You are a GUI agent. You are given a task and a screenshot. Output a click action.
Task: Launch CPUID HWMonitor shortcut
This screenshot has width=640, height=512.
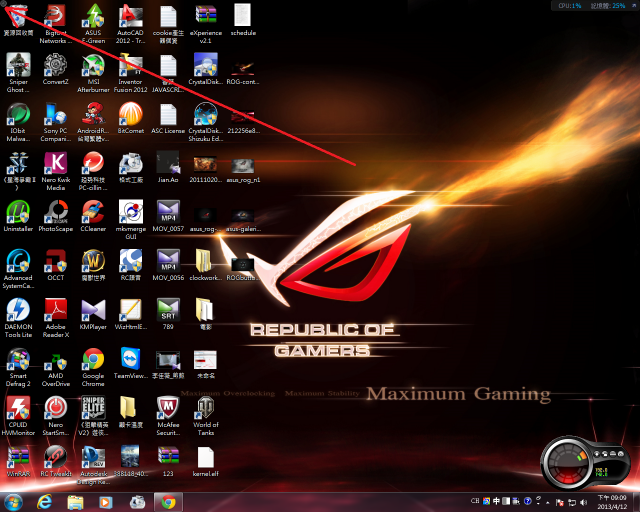click(x=18, y=416)
